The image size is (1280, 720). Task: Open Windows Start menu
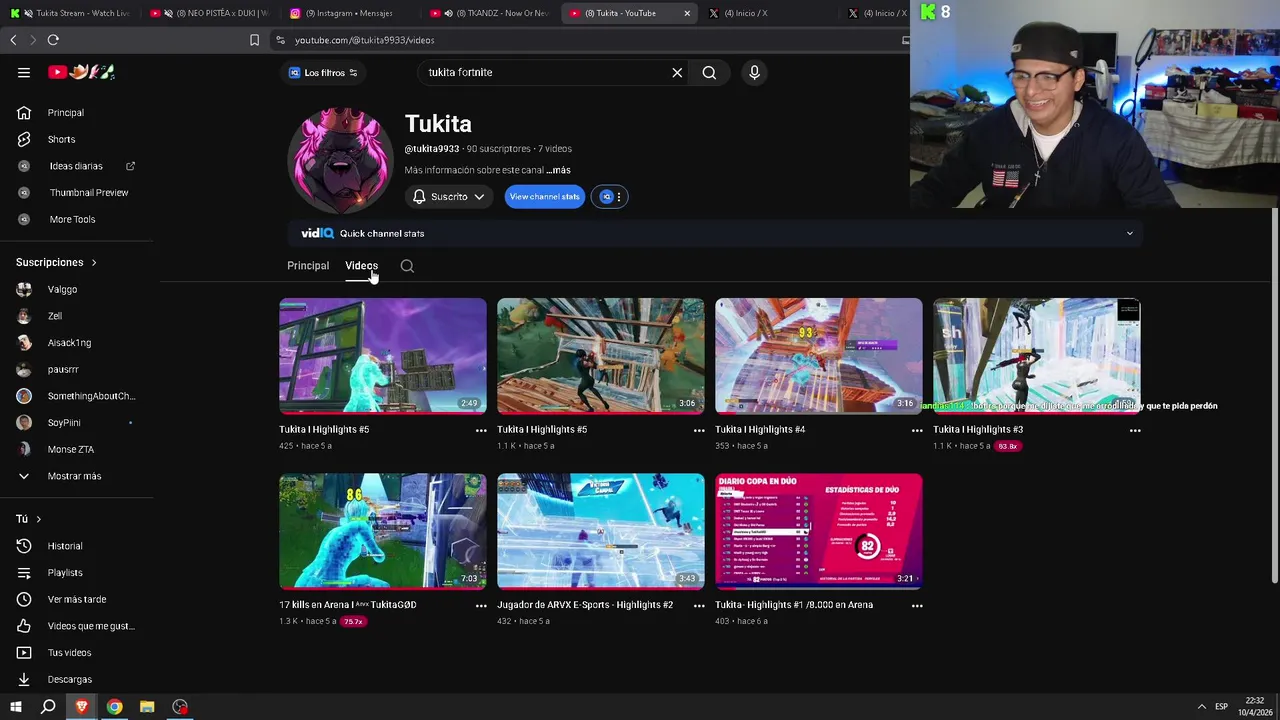[16, 707]
